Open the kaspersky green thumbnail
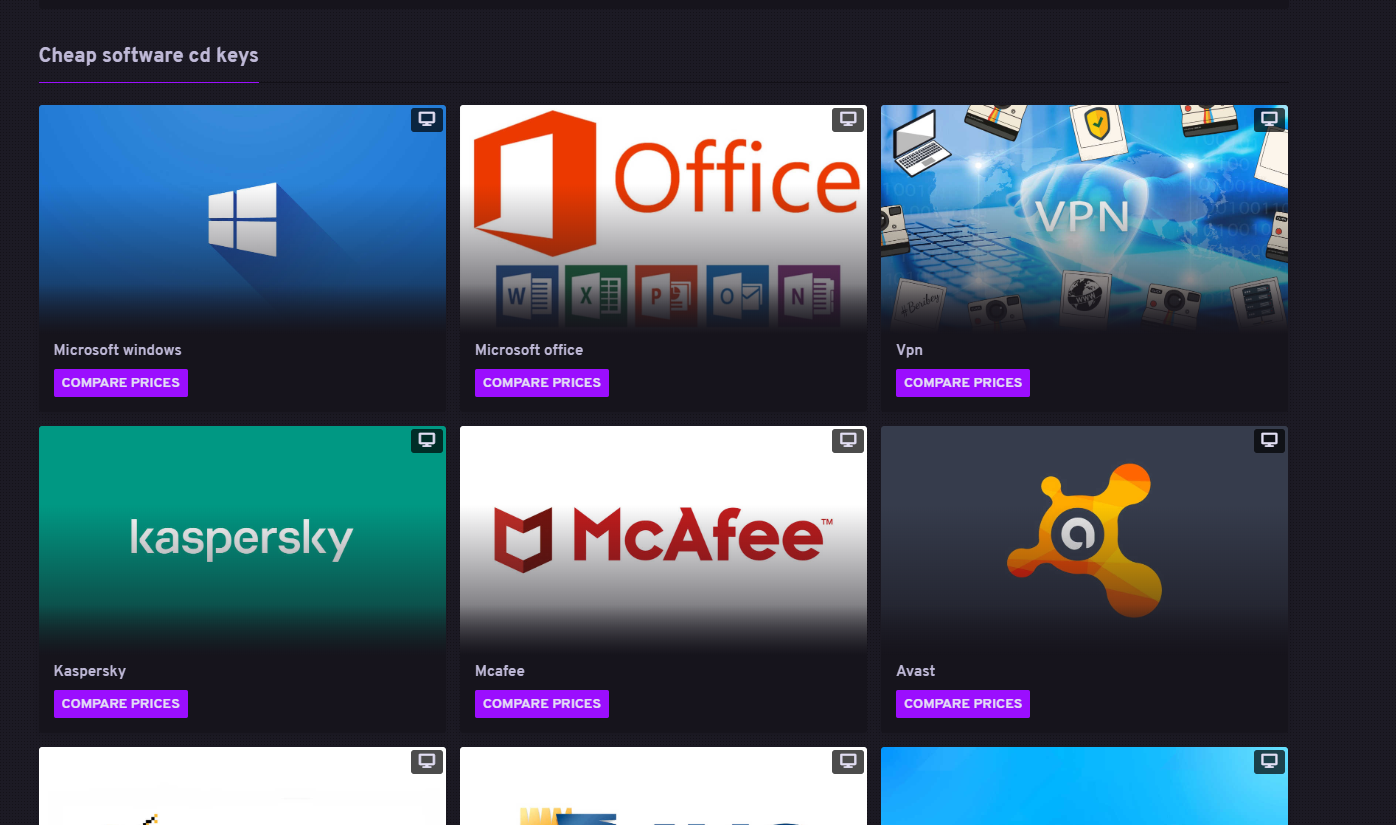The image size is (1396, 825). [242, 540]
